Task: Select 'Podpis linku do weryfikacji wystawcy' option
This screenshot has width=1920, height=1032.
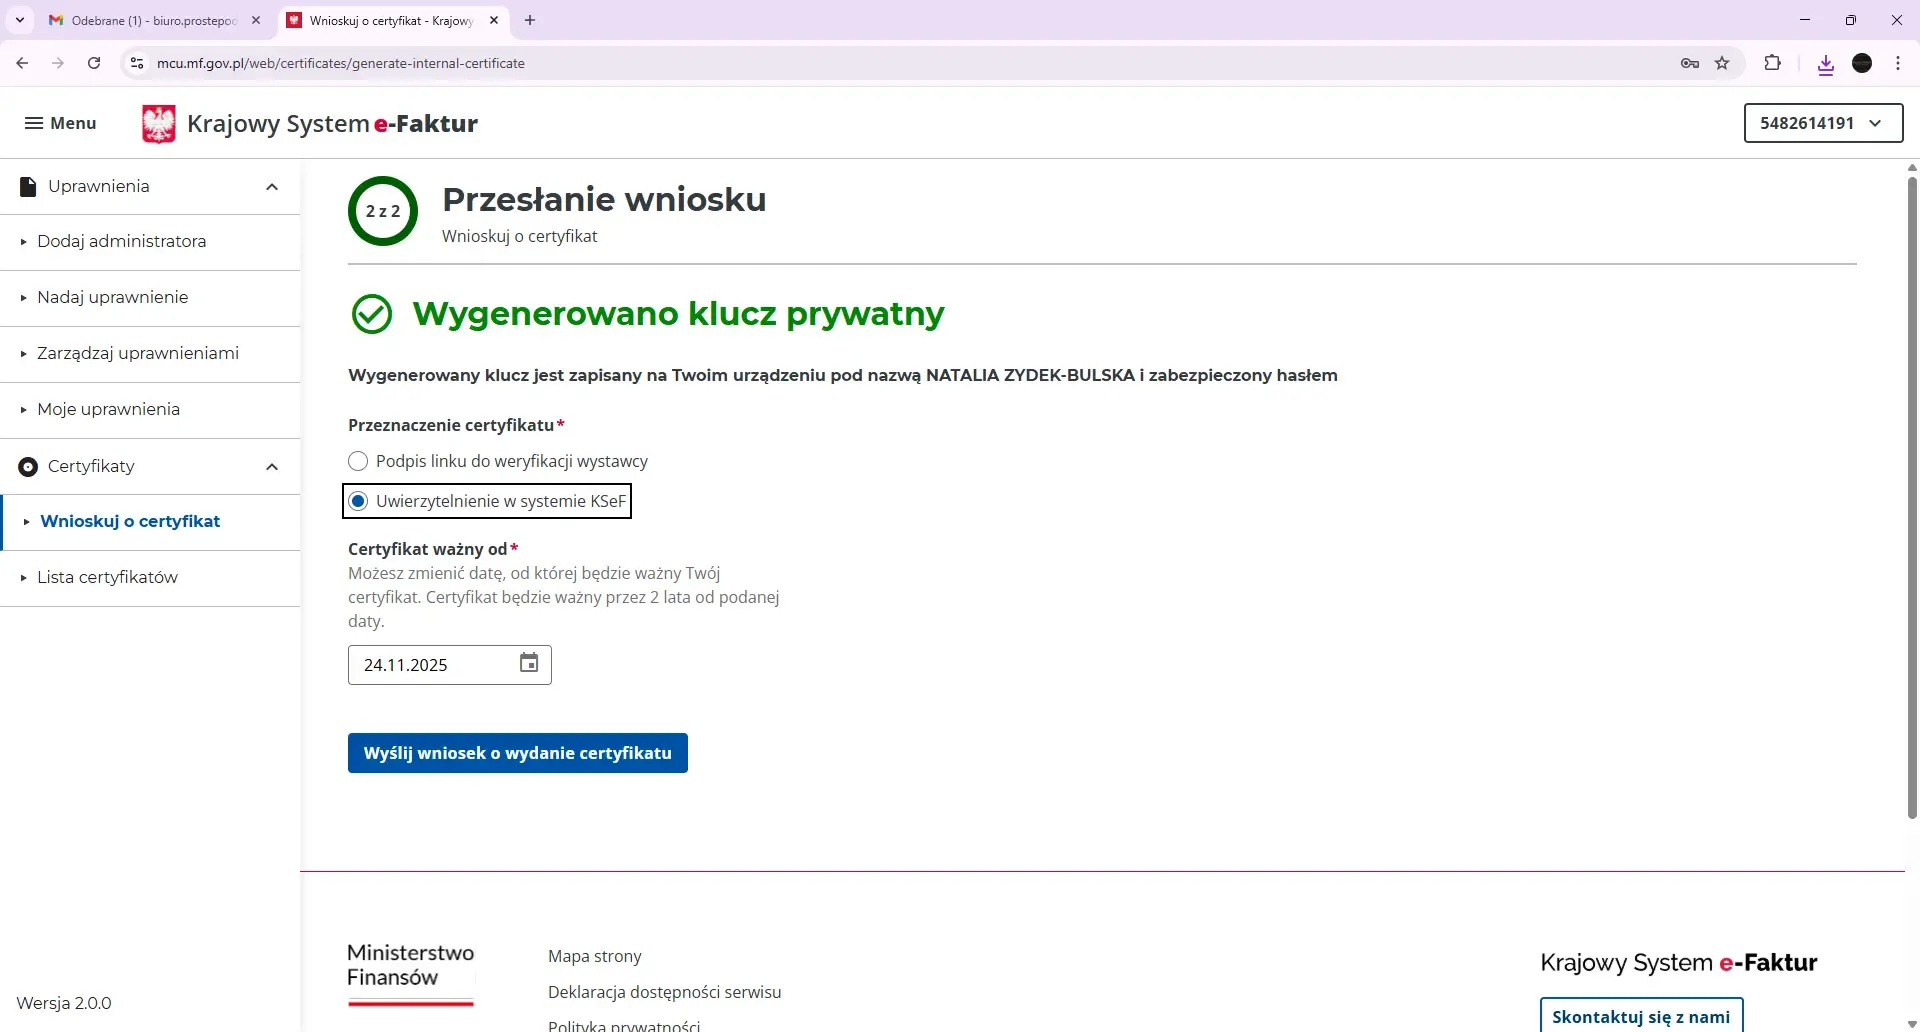Action: point(357,461)
